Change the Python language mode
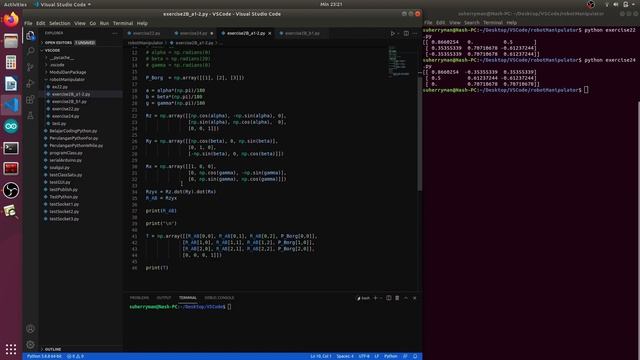 [x=391, y=356]
